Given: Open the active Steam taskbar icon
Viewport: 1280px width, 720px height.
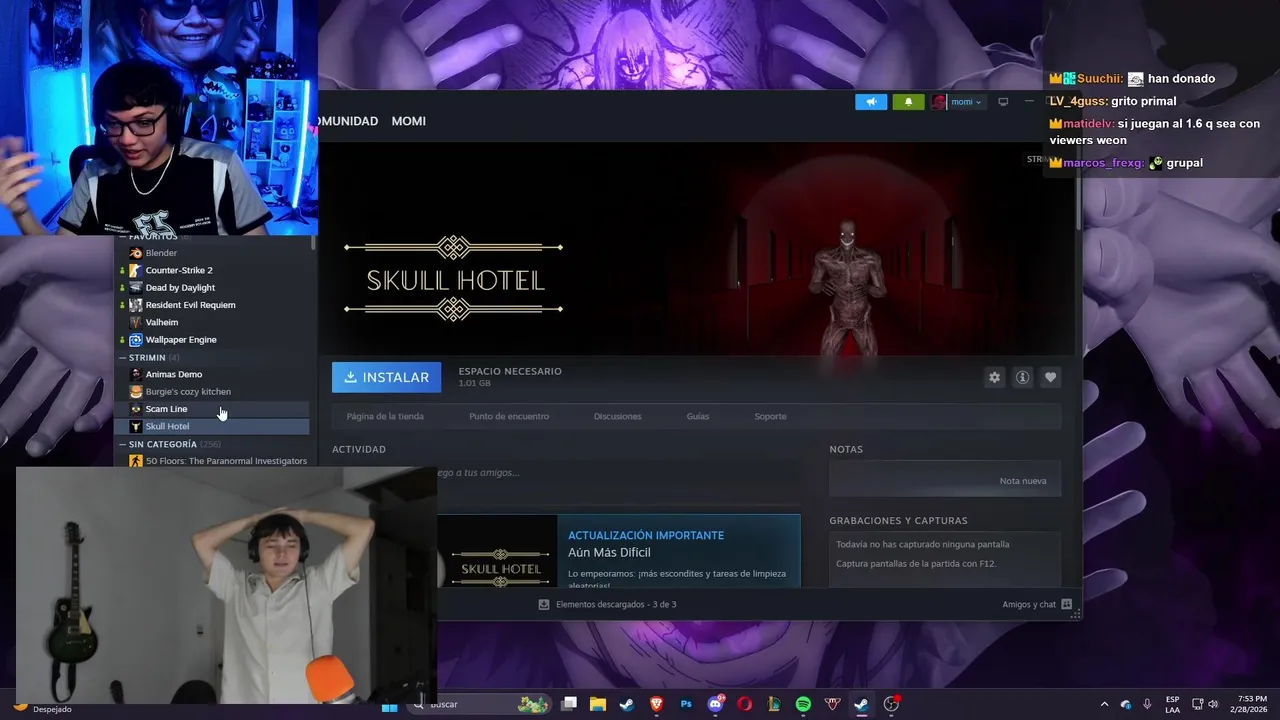Looking at the screenshot, I should 861,705.
